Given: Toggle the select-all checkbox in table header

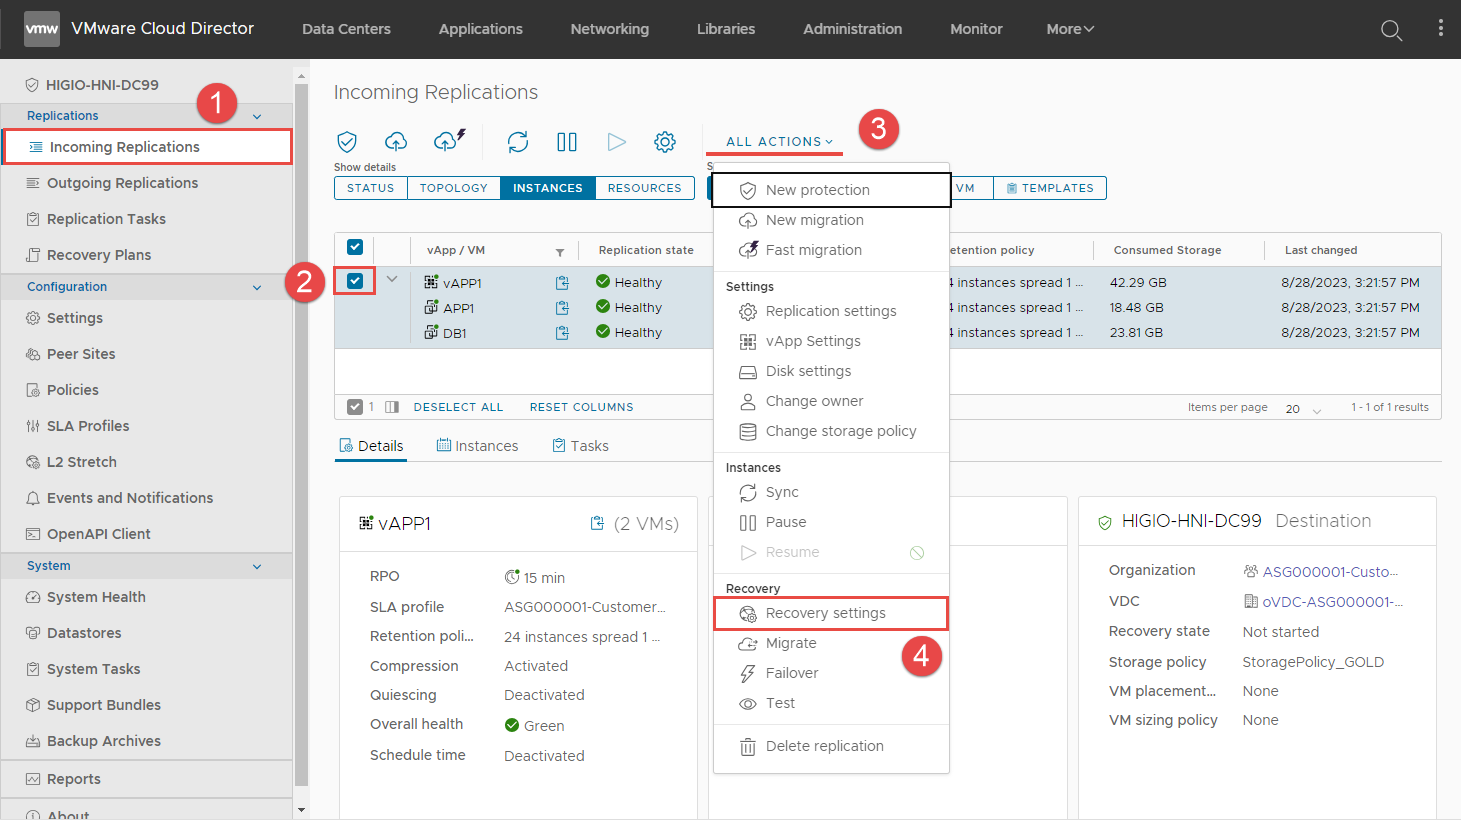Looking at the screenshot, I should tap(355, 247).
